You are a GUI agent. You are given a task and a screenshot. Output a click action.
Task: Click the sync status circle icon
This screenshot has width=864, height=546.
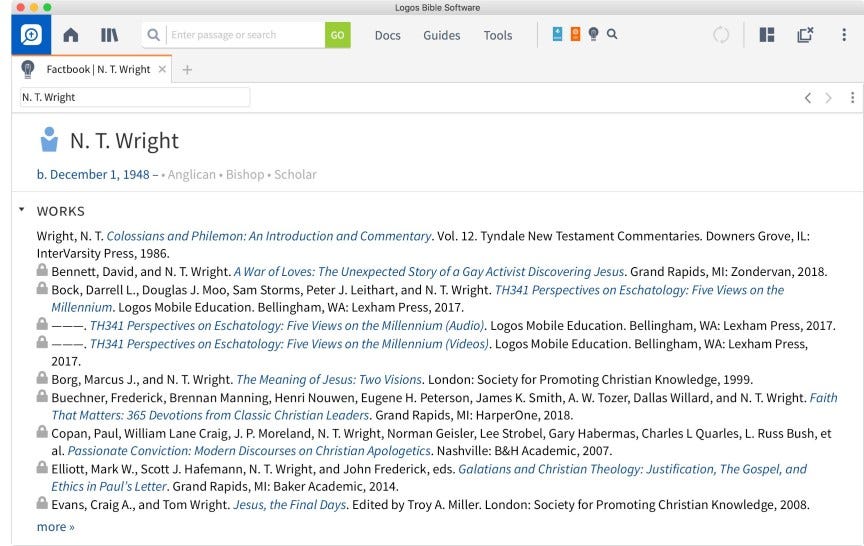721,35
